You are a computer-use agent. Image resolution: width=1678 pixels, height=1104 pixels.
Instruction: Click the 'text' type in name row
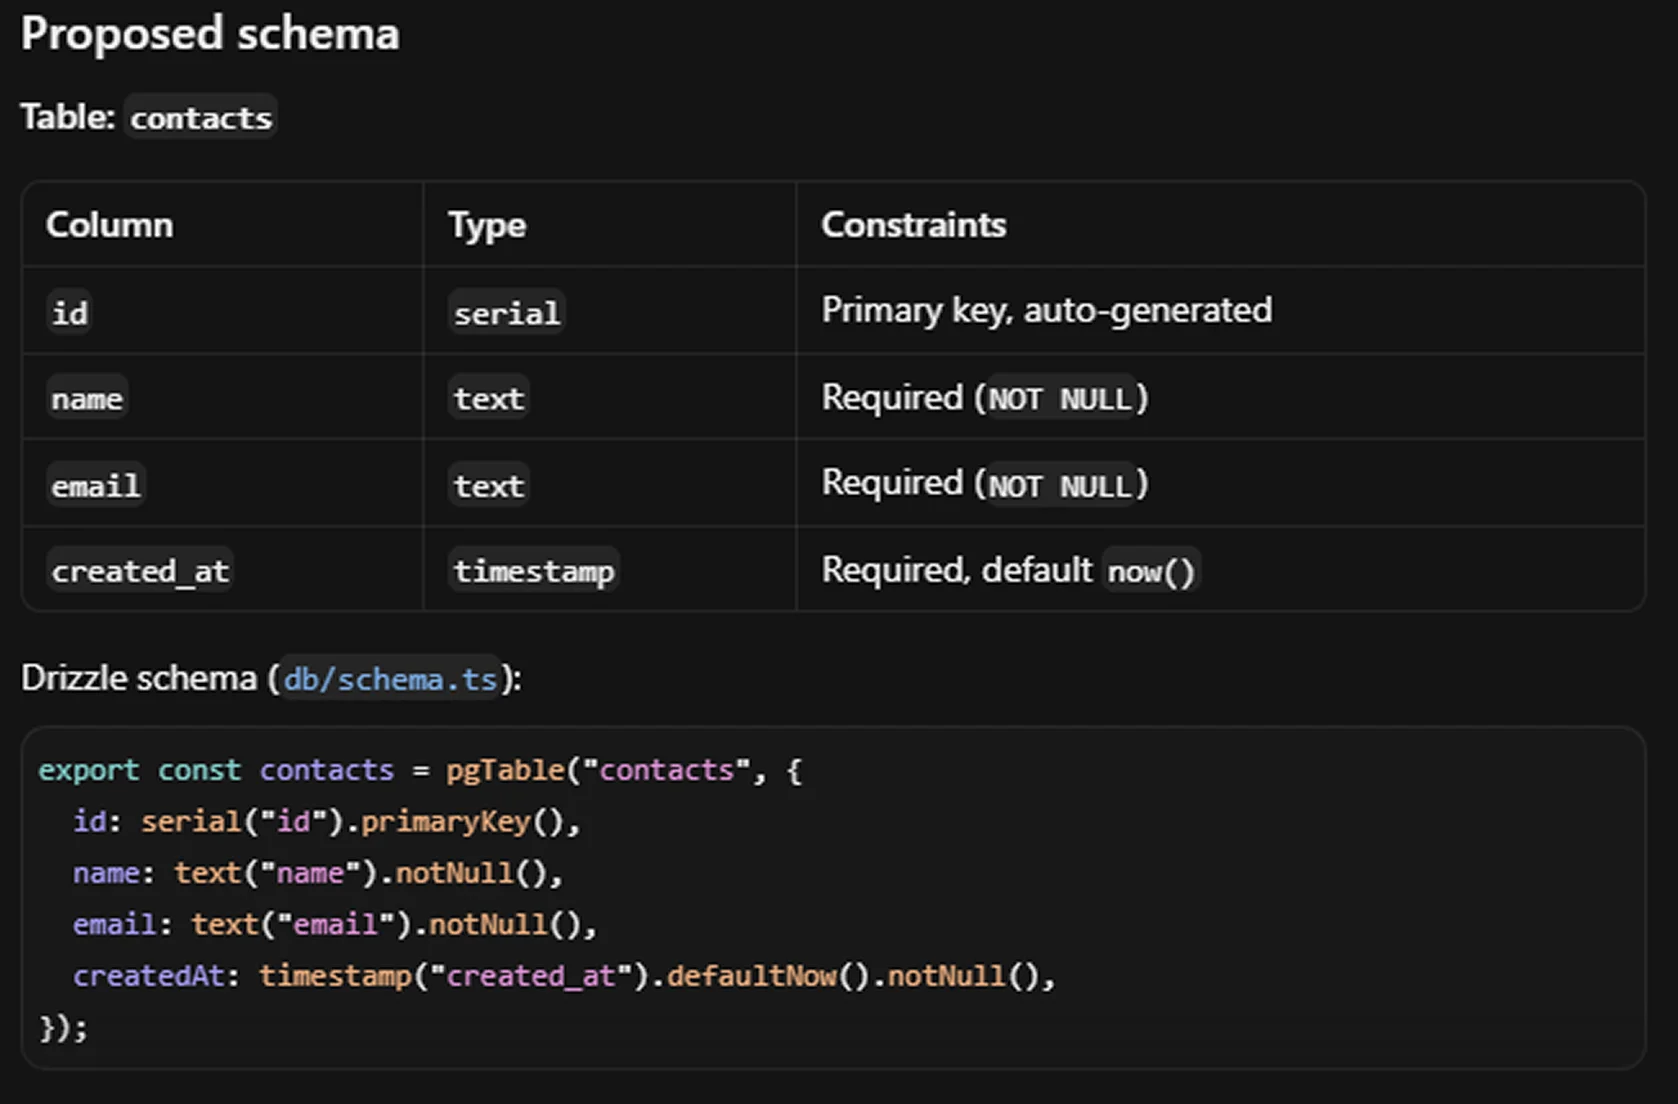click(488, 399)
